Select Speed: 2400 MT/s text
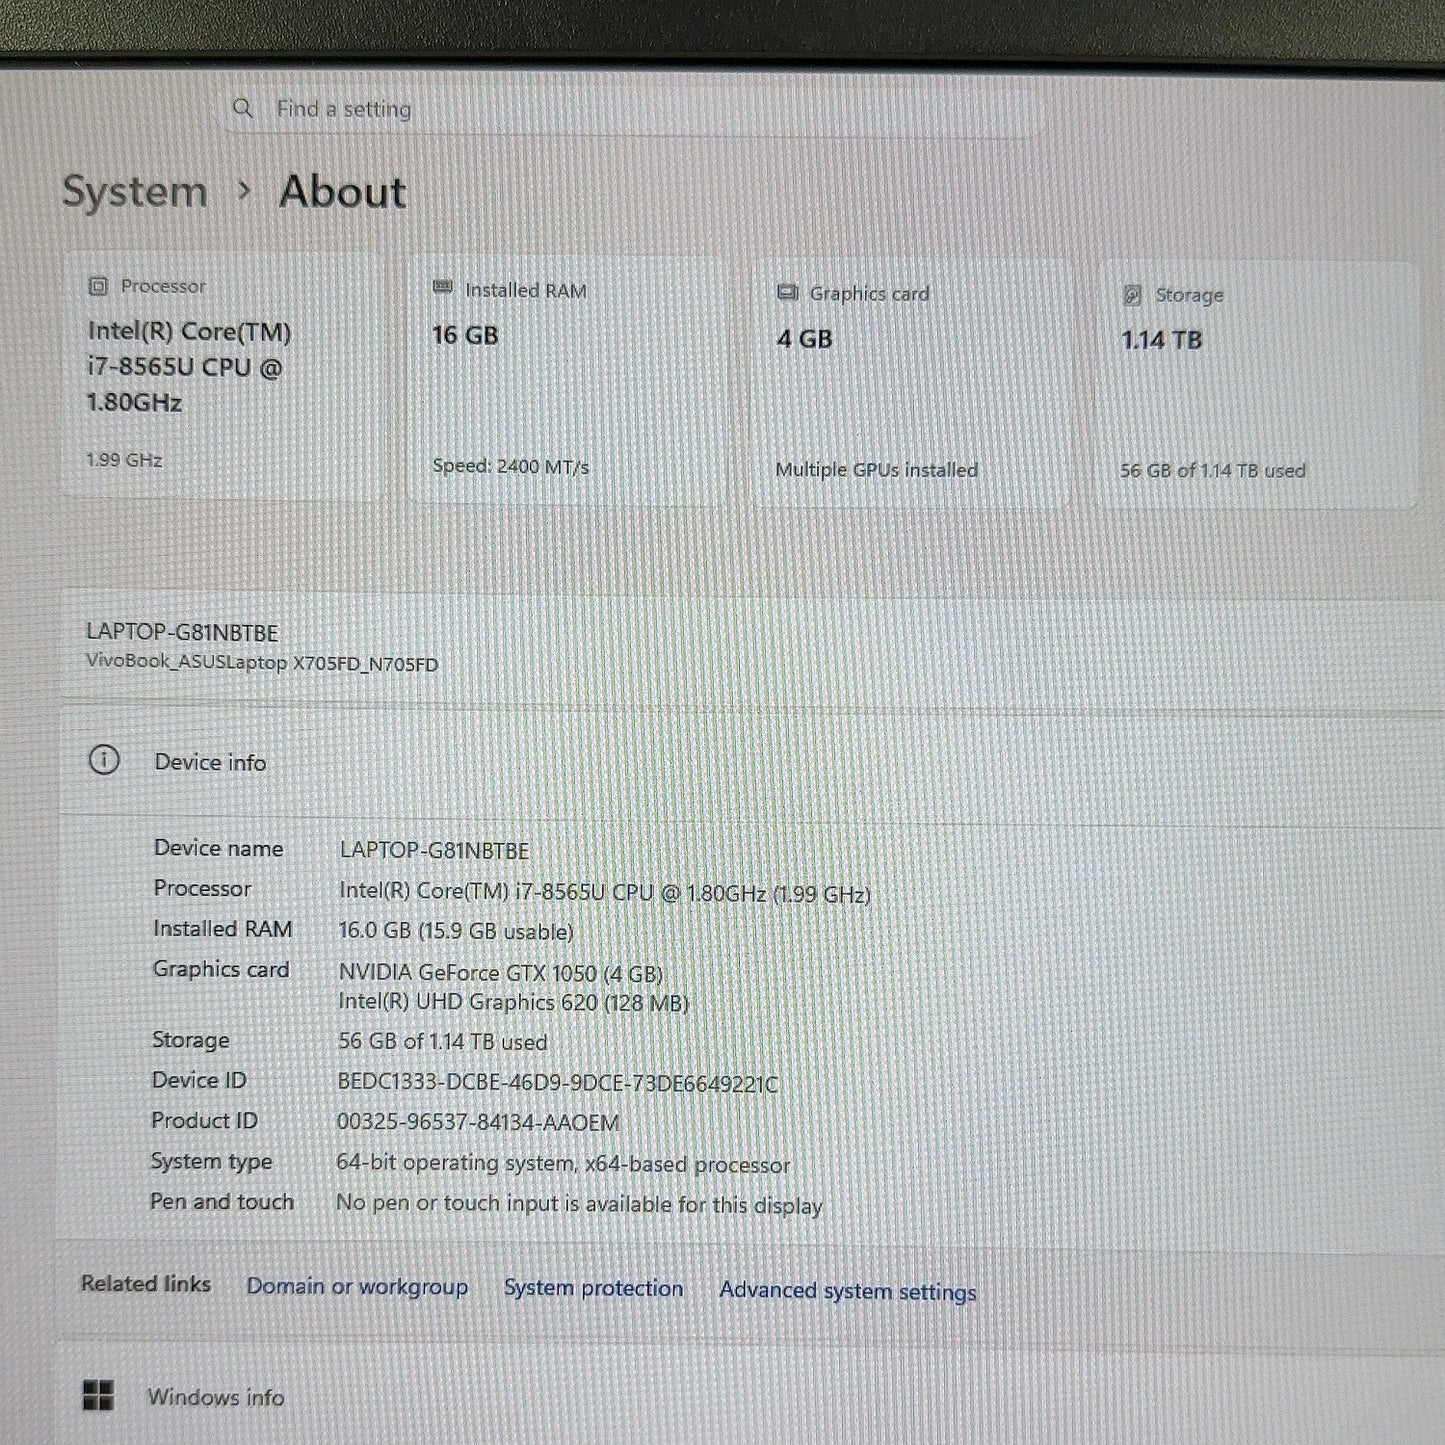1445x1445 pixels. (511, 466)
